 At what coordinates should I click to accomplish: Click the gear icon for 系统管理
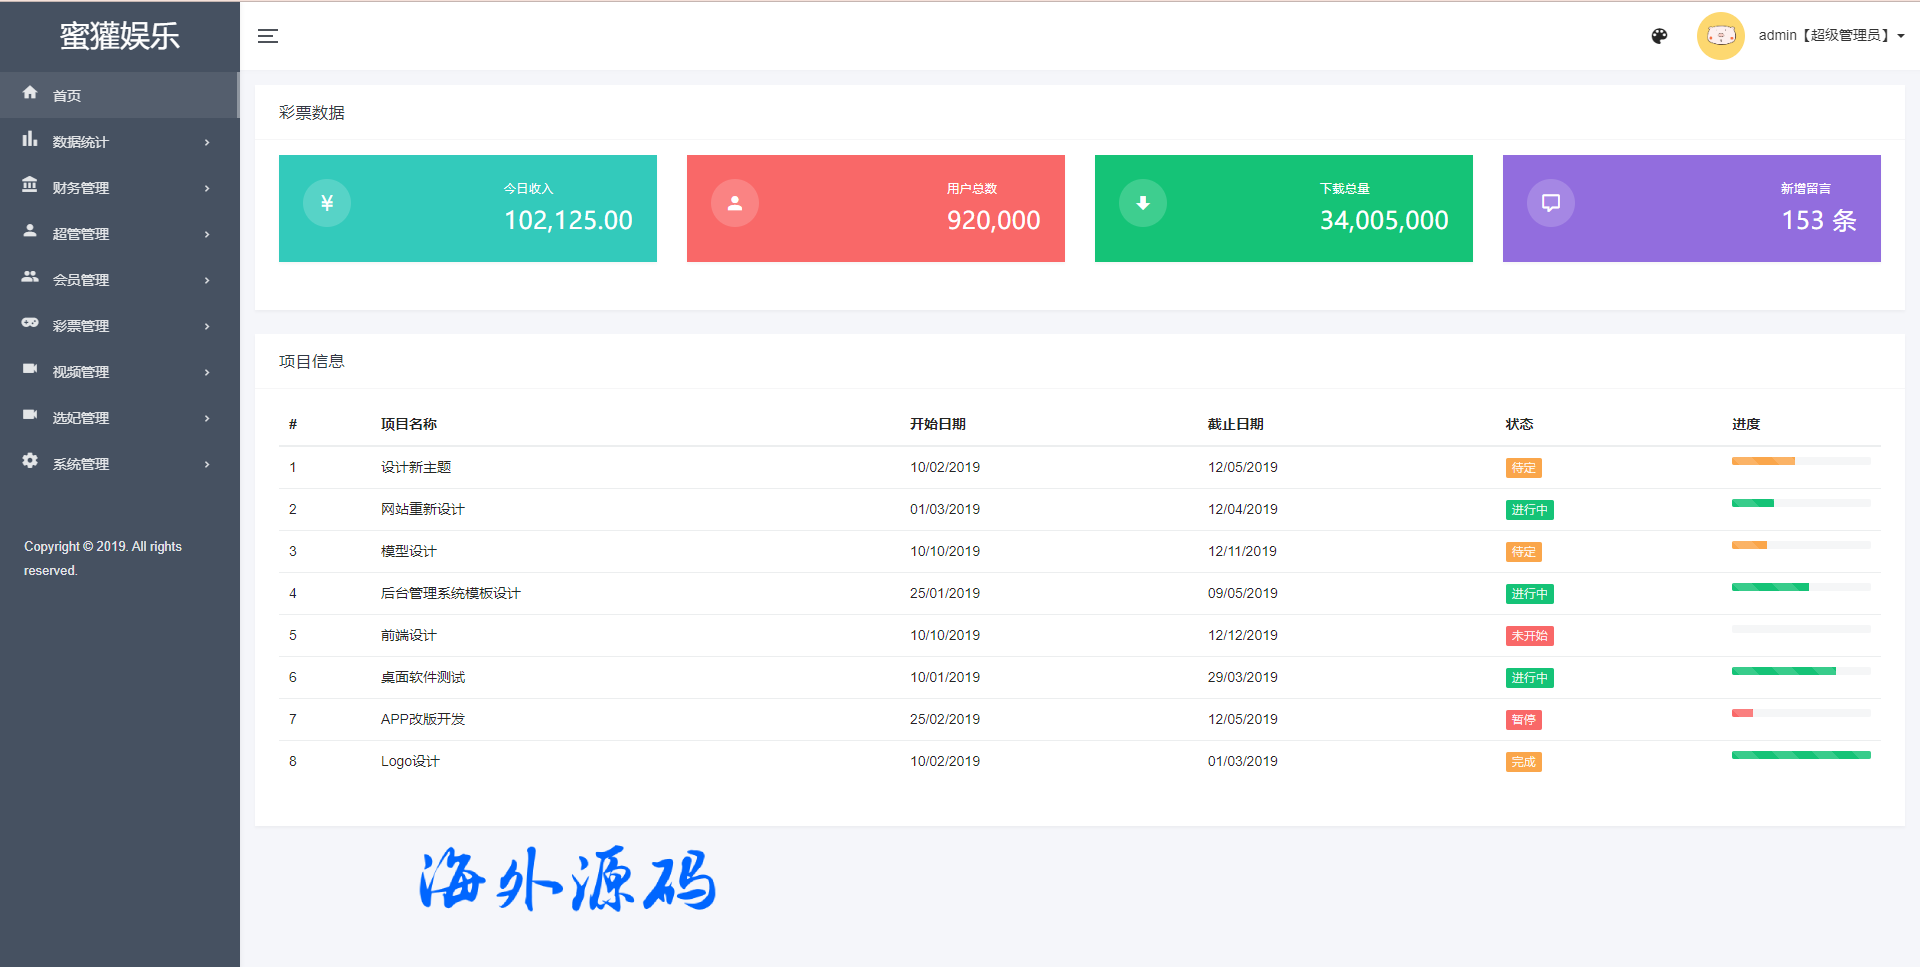[x=30, y=461]
